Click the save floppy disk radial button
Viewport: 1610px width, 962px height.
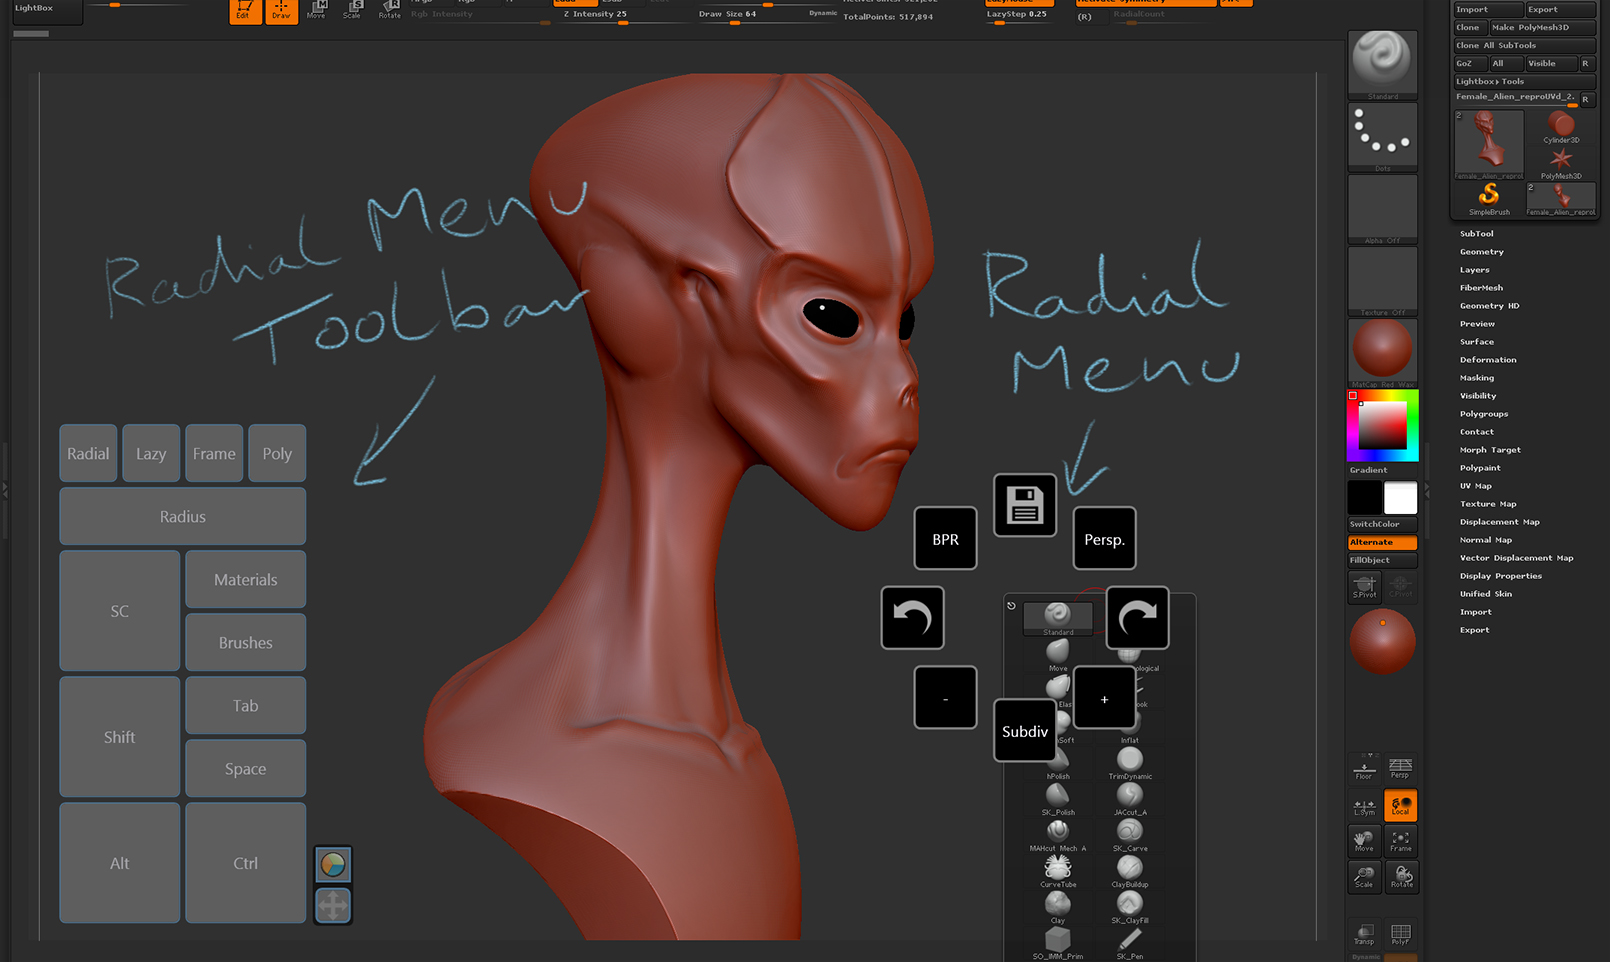(x=1024, y=505)
